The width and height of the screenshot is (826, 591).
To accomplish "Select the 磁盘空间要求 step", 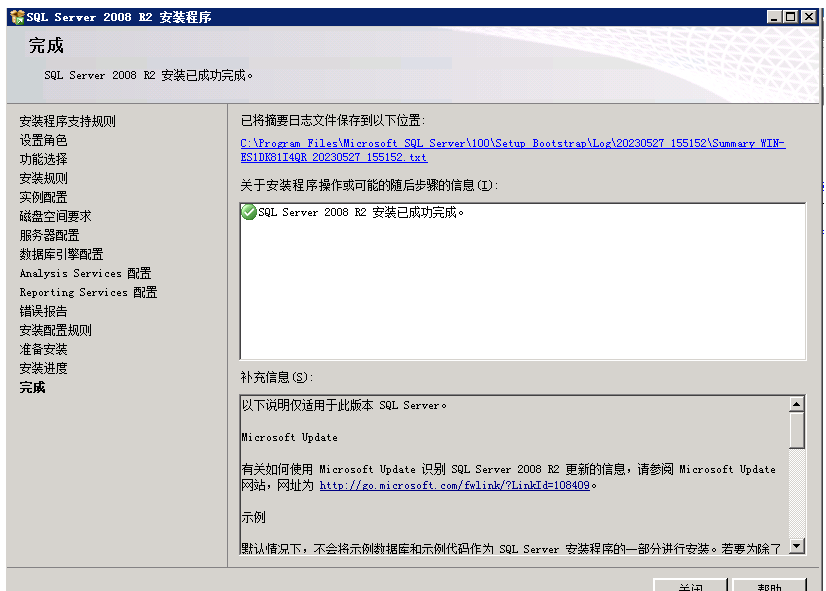I will tap(55, 216).
